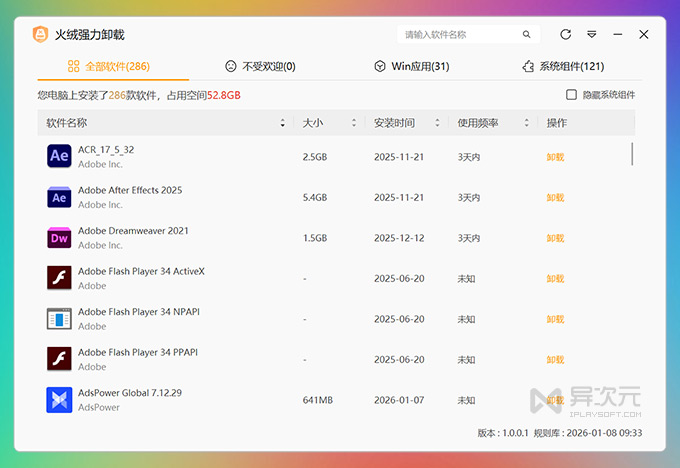Click the 1.5GB size cell
680x468 pixels.
click(x=315, y=238)
